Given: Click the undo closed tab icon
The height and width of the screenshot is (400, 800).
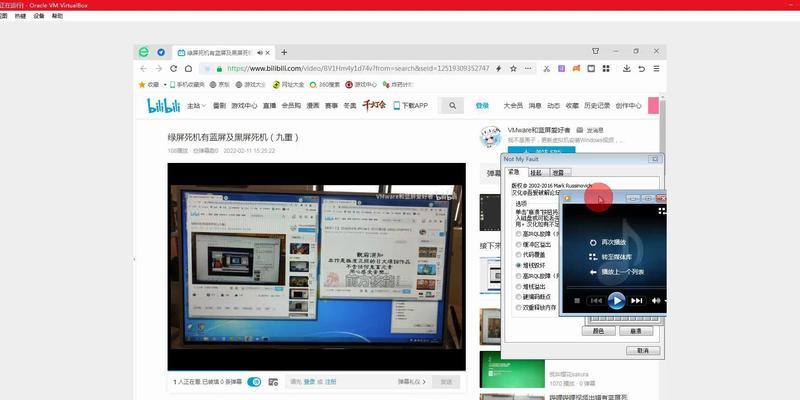Looking at the screenshot, I should coord(641,68).
